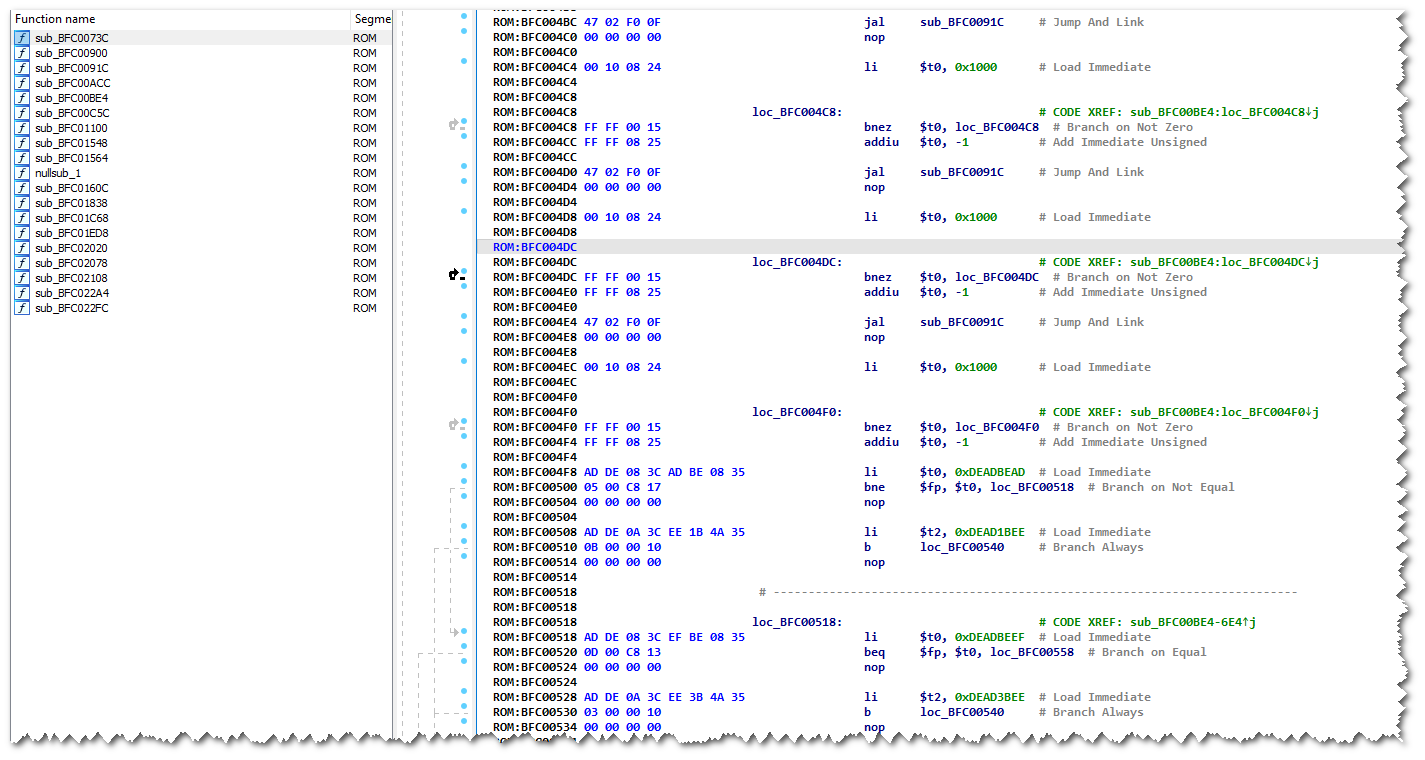Click the blue dot beside ROM:BFC004D8

(464, 211)
